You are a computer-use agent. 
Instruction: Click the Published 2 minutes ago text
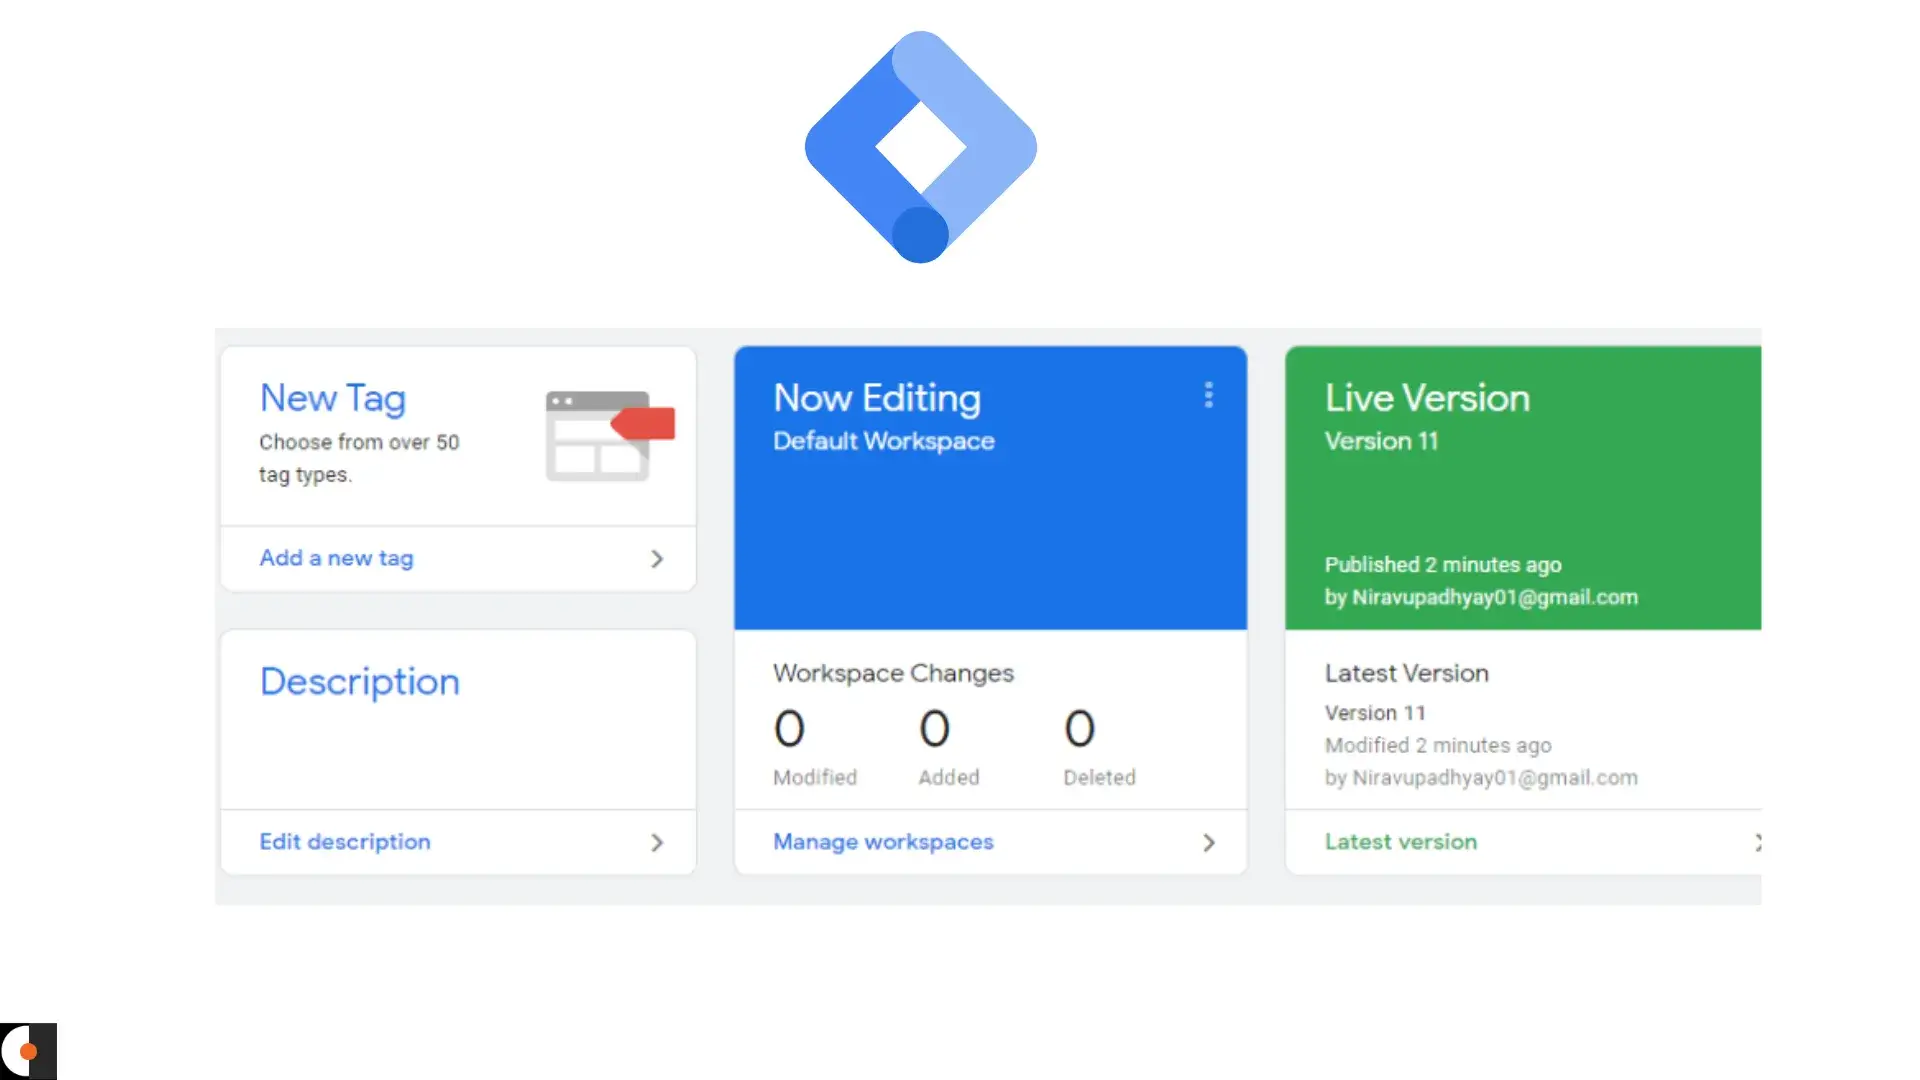[1443, 565]
